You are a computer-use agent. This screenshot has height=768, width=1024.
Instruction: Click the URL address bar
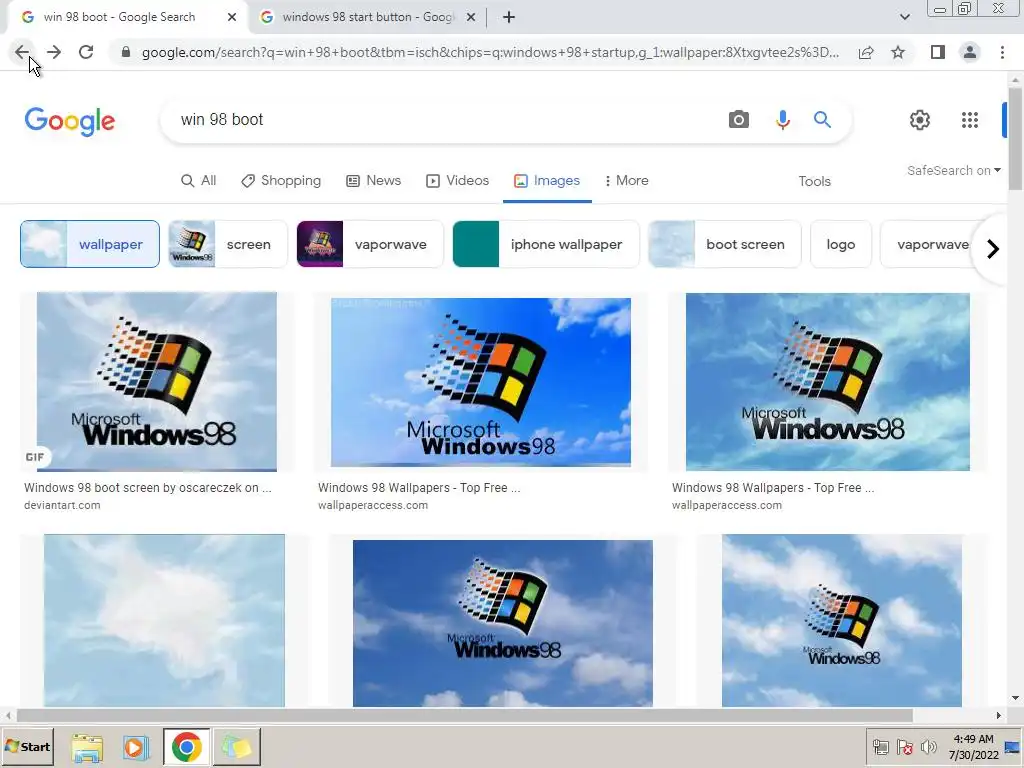coord(490,52)
